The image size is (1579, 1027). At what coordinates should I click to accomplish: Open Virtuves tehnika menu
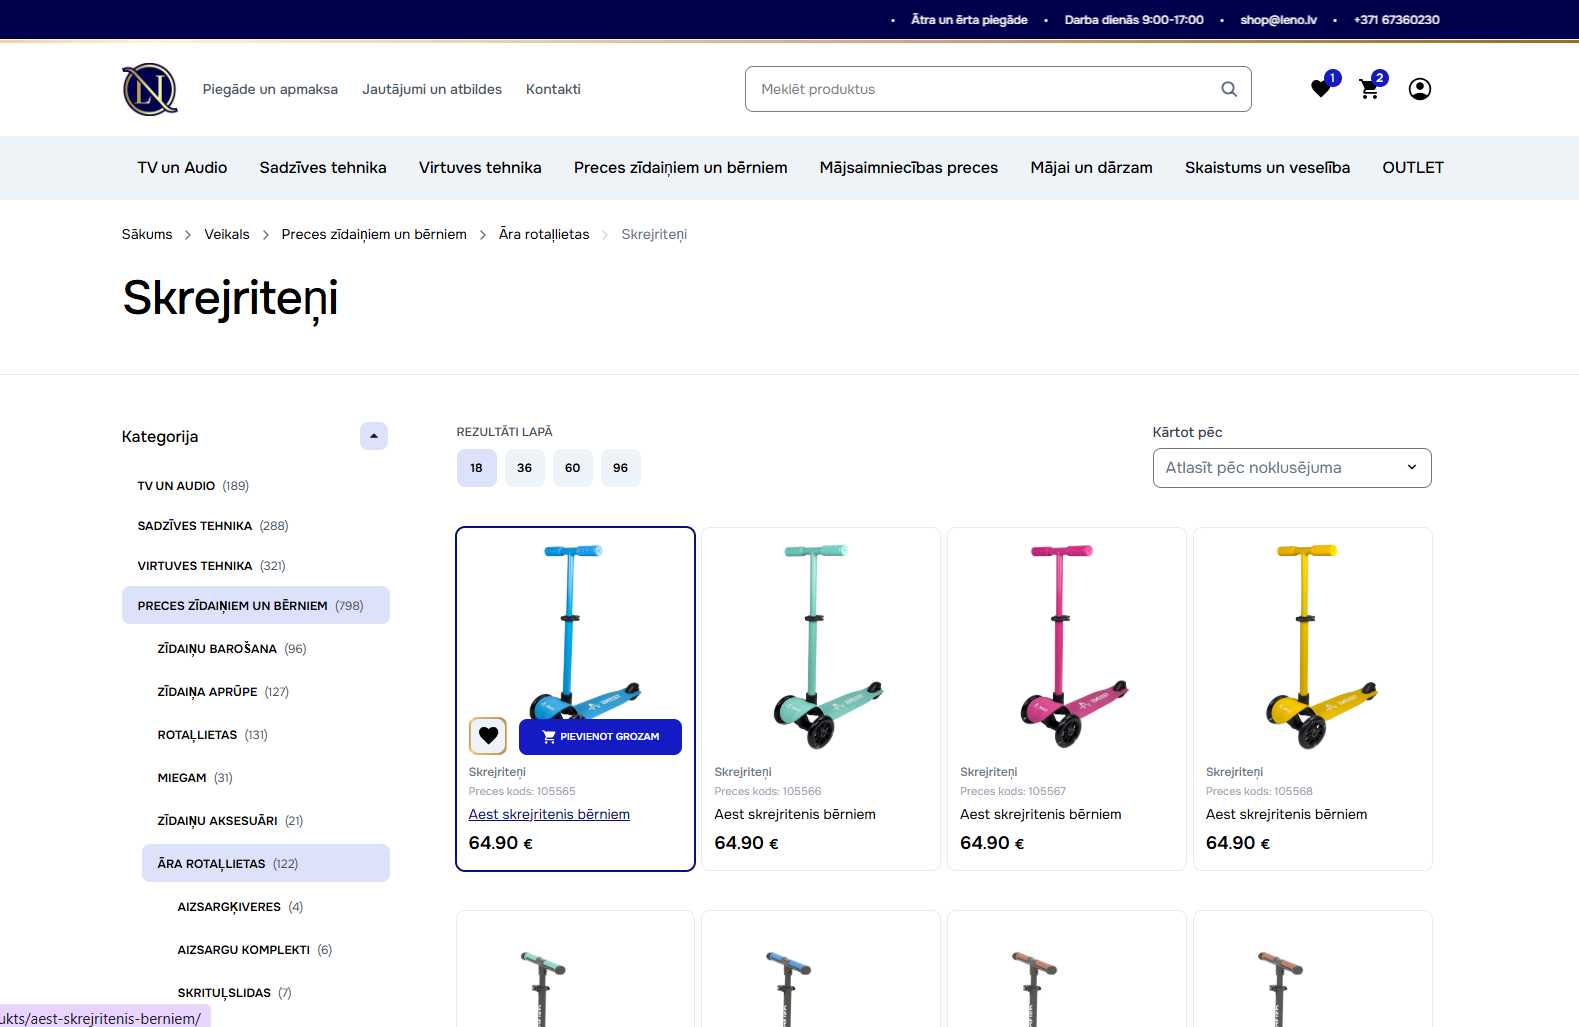(x=480, y=168)
